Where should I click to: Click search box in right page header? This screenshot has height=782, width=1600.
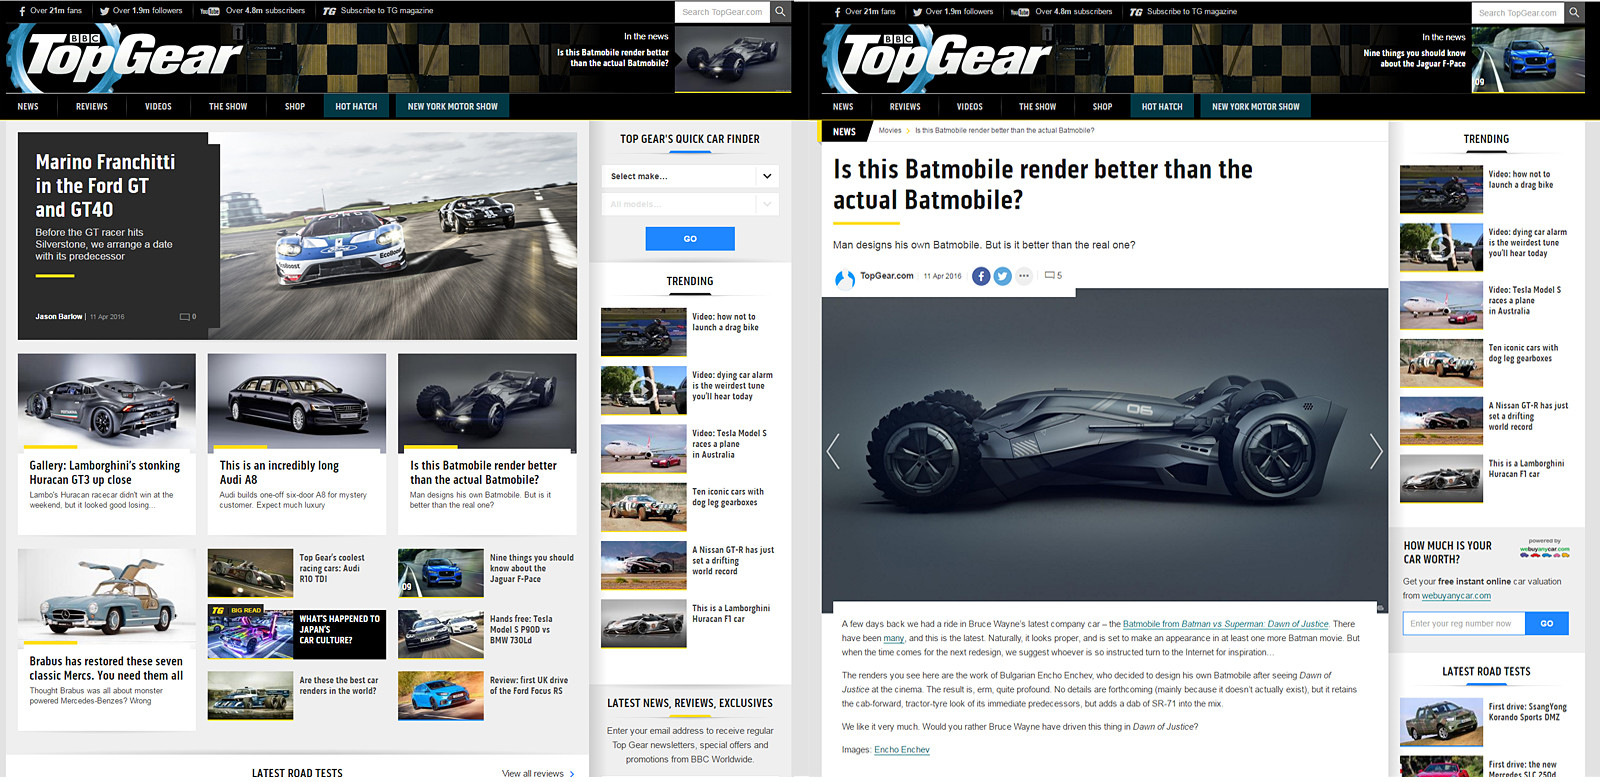[x=1518, y=12]
